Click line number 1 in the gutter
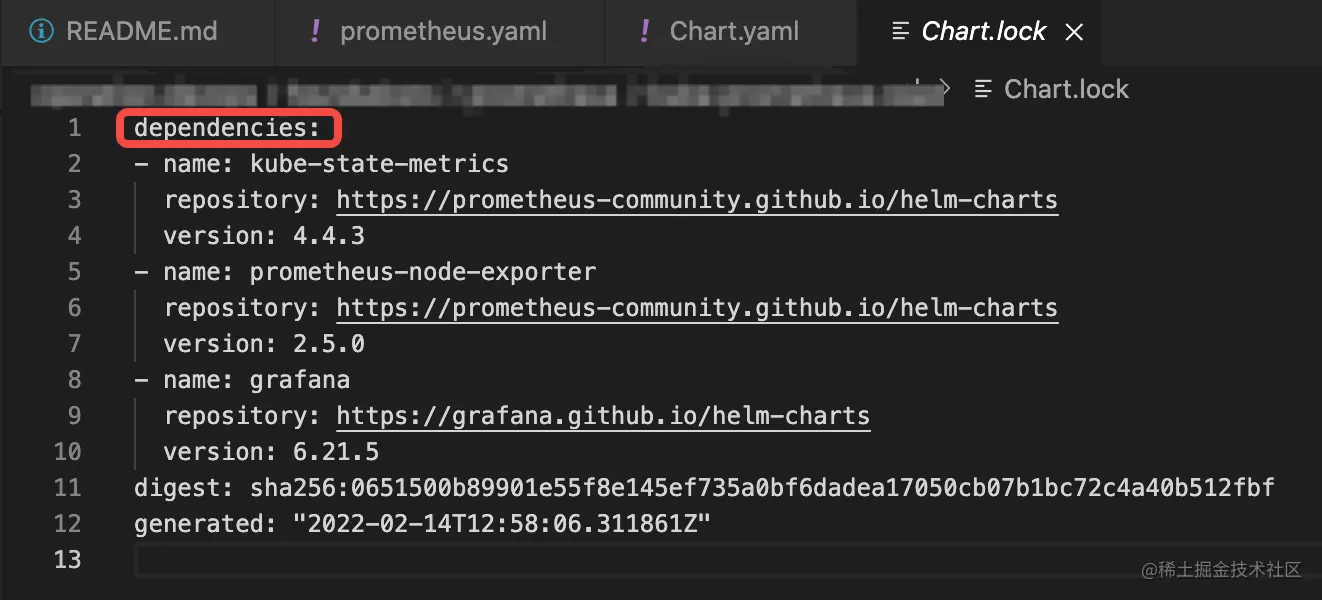 click(x=74, y=128)
